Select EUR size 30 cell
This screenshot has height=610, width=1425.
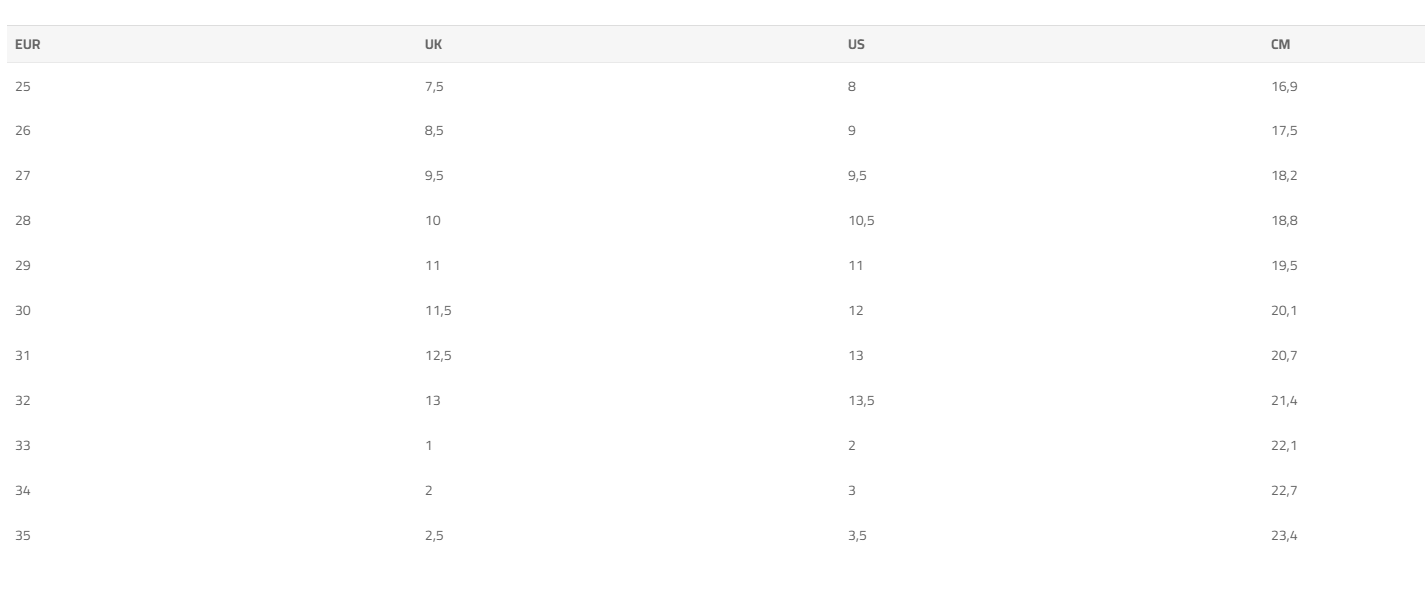click(x=24, y=311)
